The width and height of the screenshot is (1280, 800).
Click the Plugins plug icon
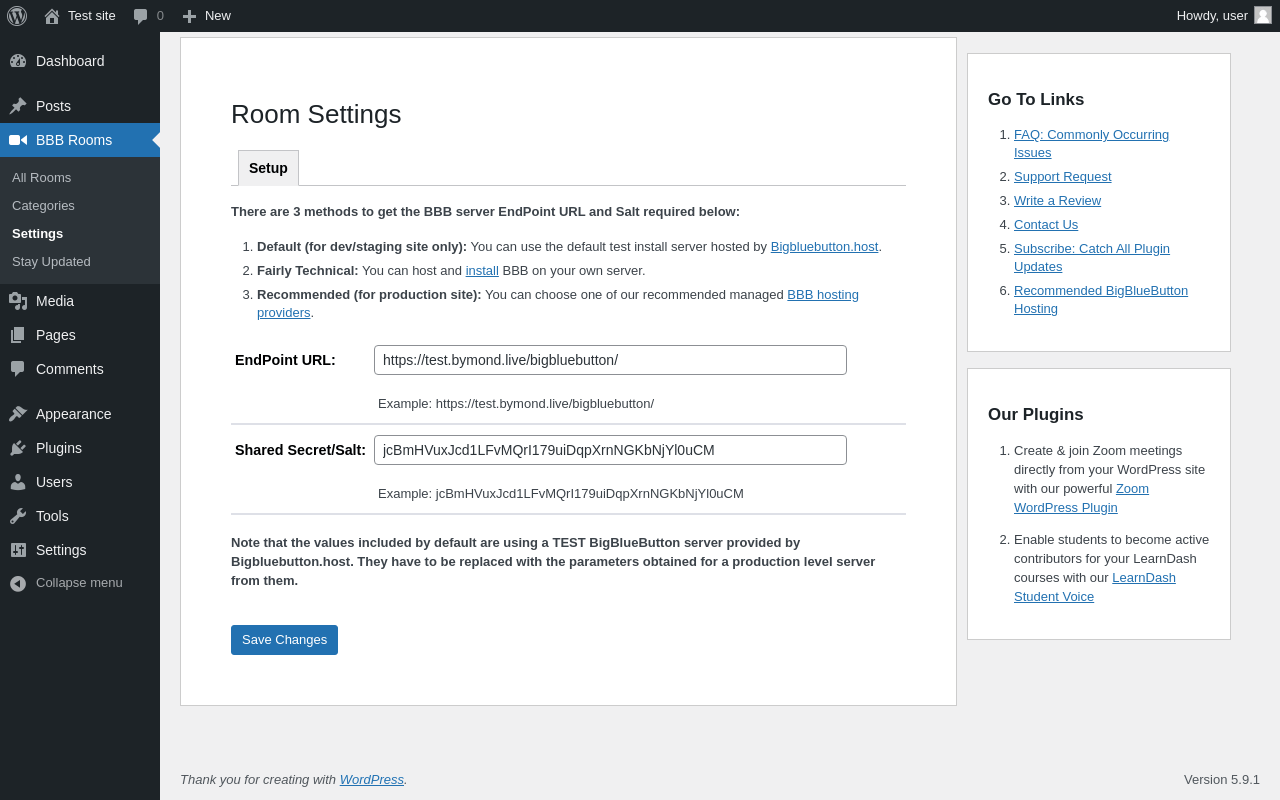point(18,448)
